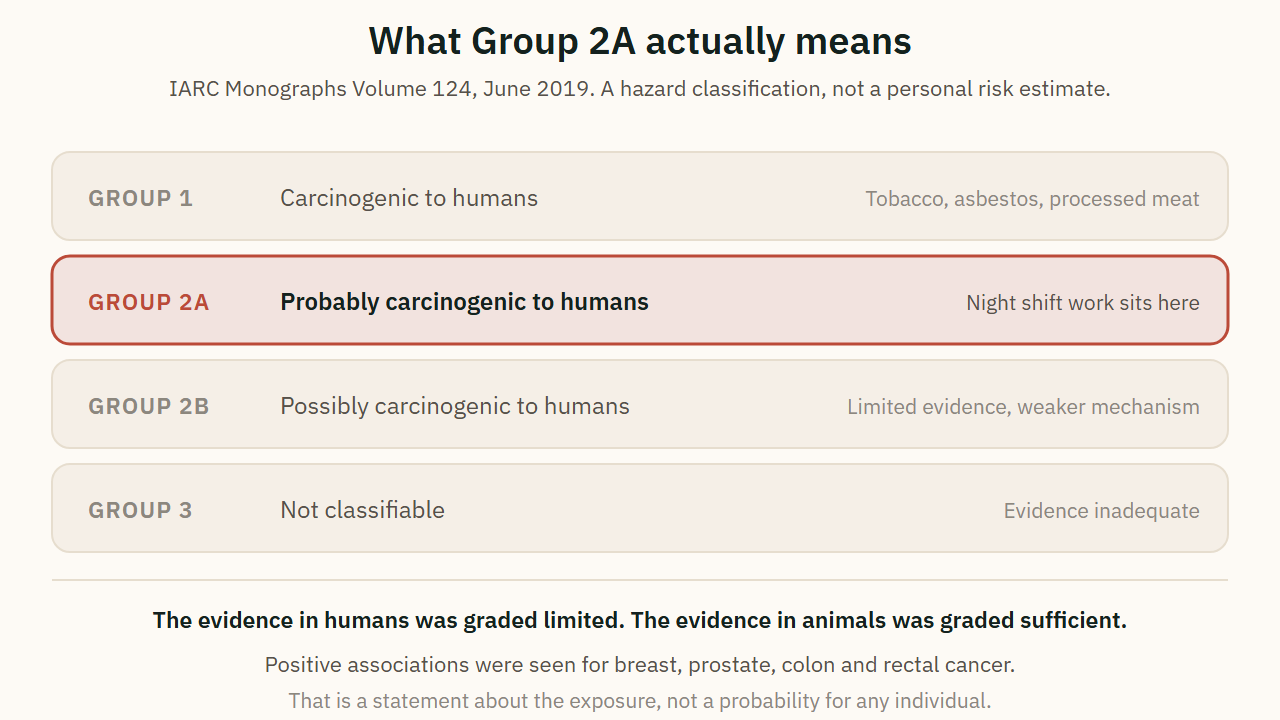
Task: Click the positive associations cancer sentence
Action: (640, 664)
